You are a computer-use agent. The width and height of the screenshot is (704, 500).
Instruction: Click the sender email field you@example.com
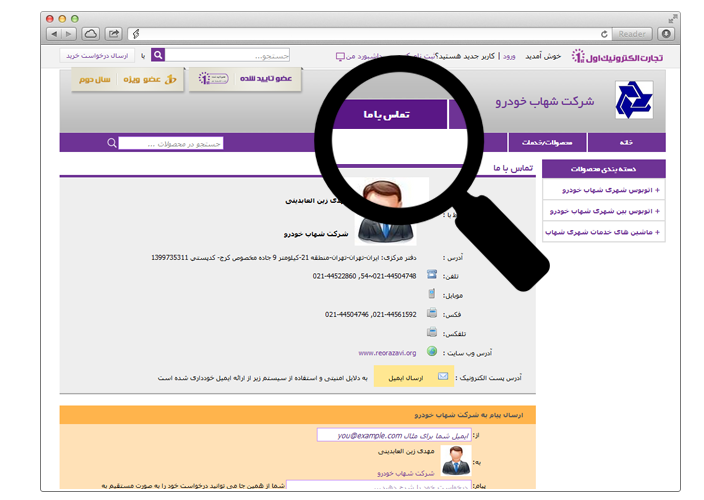click(394, 435)
